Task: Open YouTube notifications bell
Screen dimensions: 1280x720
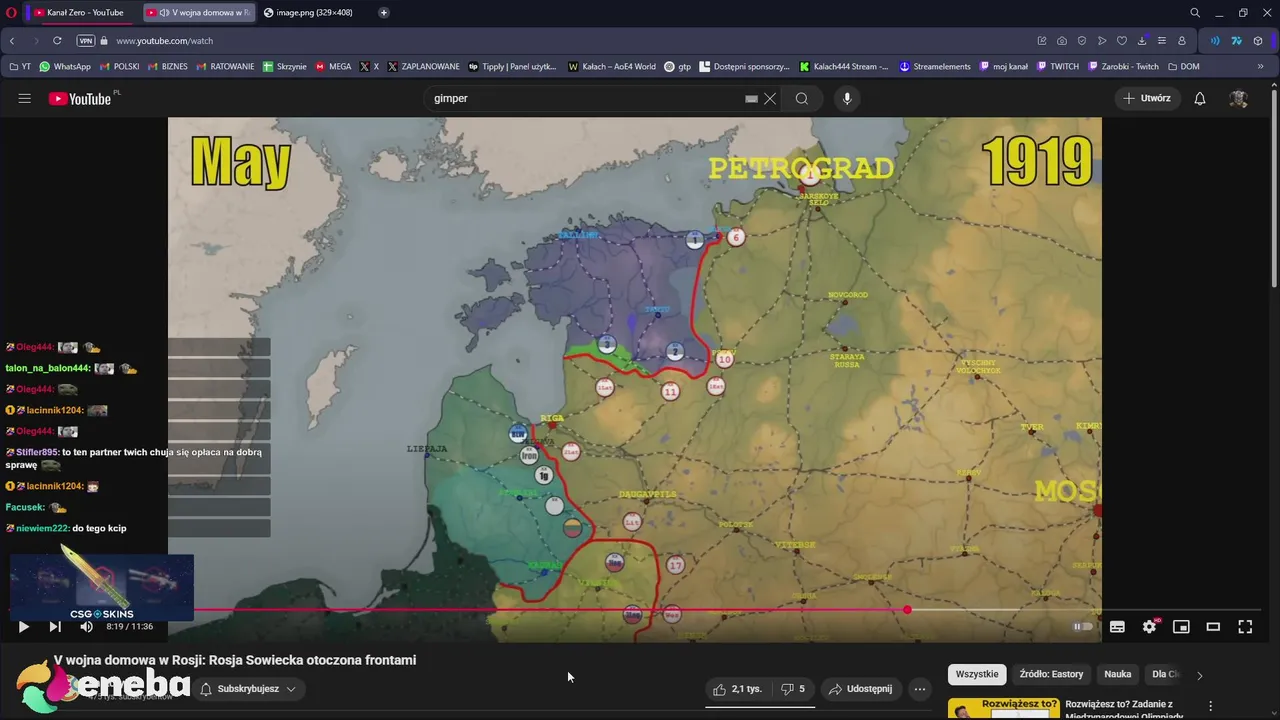Action: click(1200, 98)
